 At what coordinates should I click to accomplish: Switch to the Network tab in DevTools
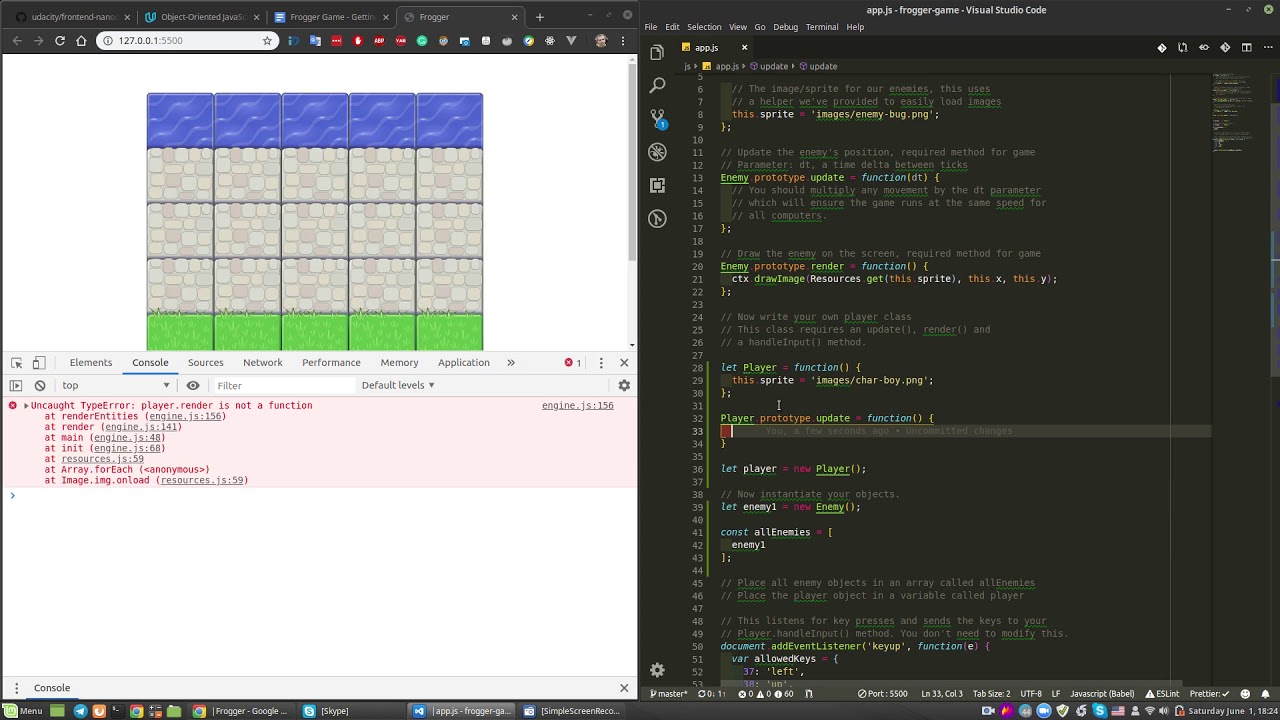pos(262,362)
